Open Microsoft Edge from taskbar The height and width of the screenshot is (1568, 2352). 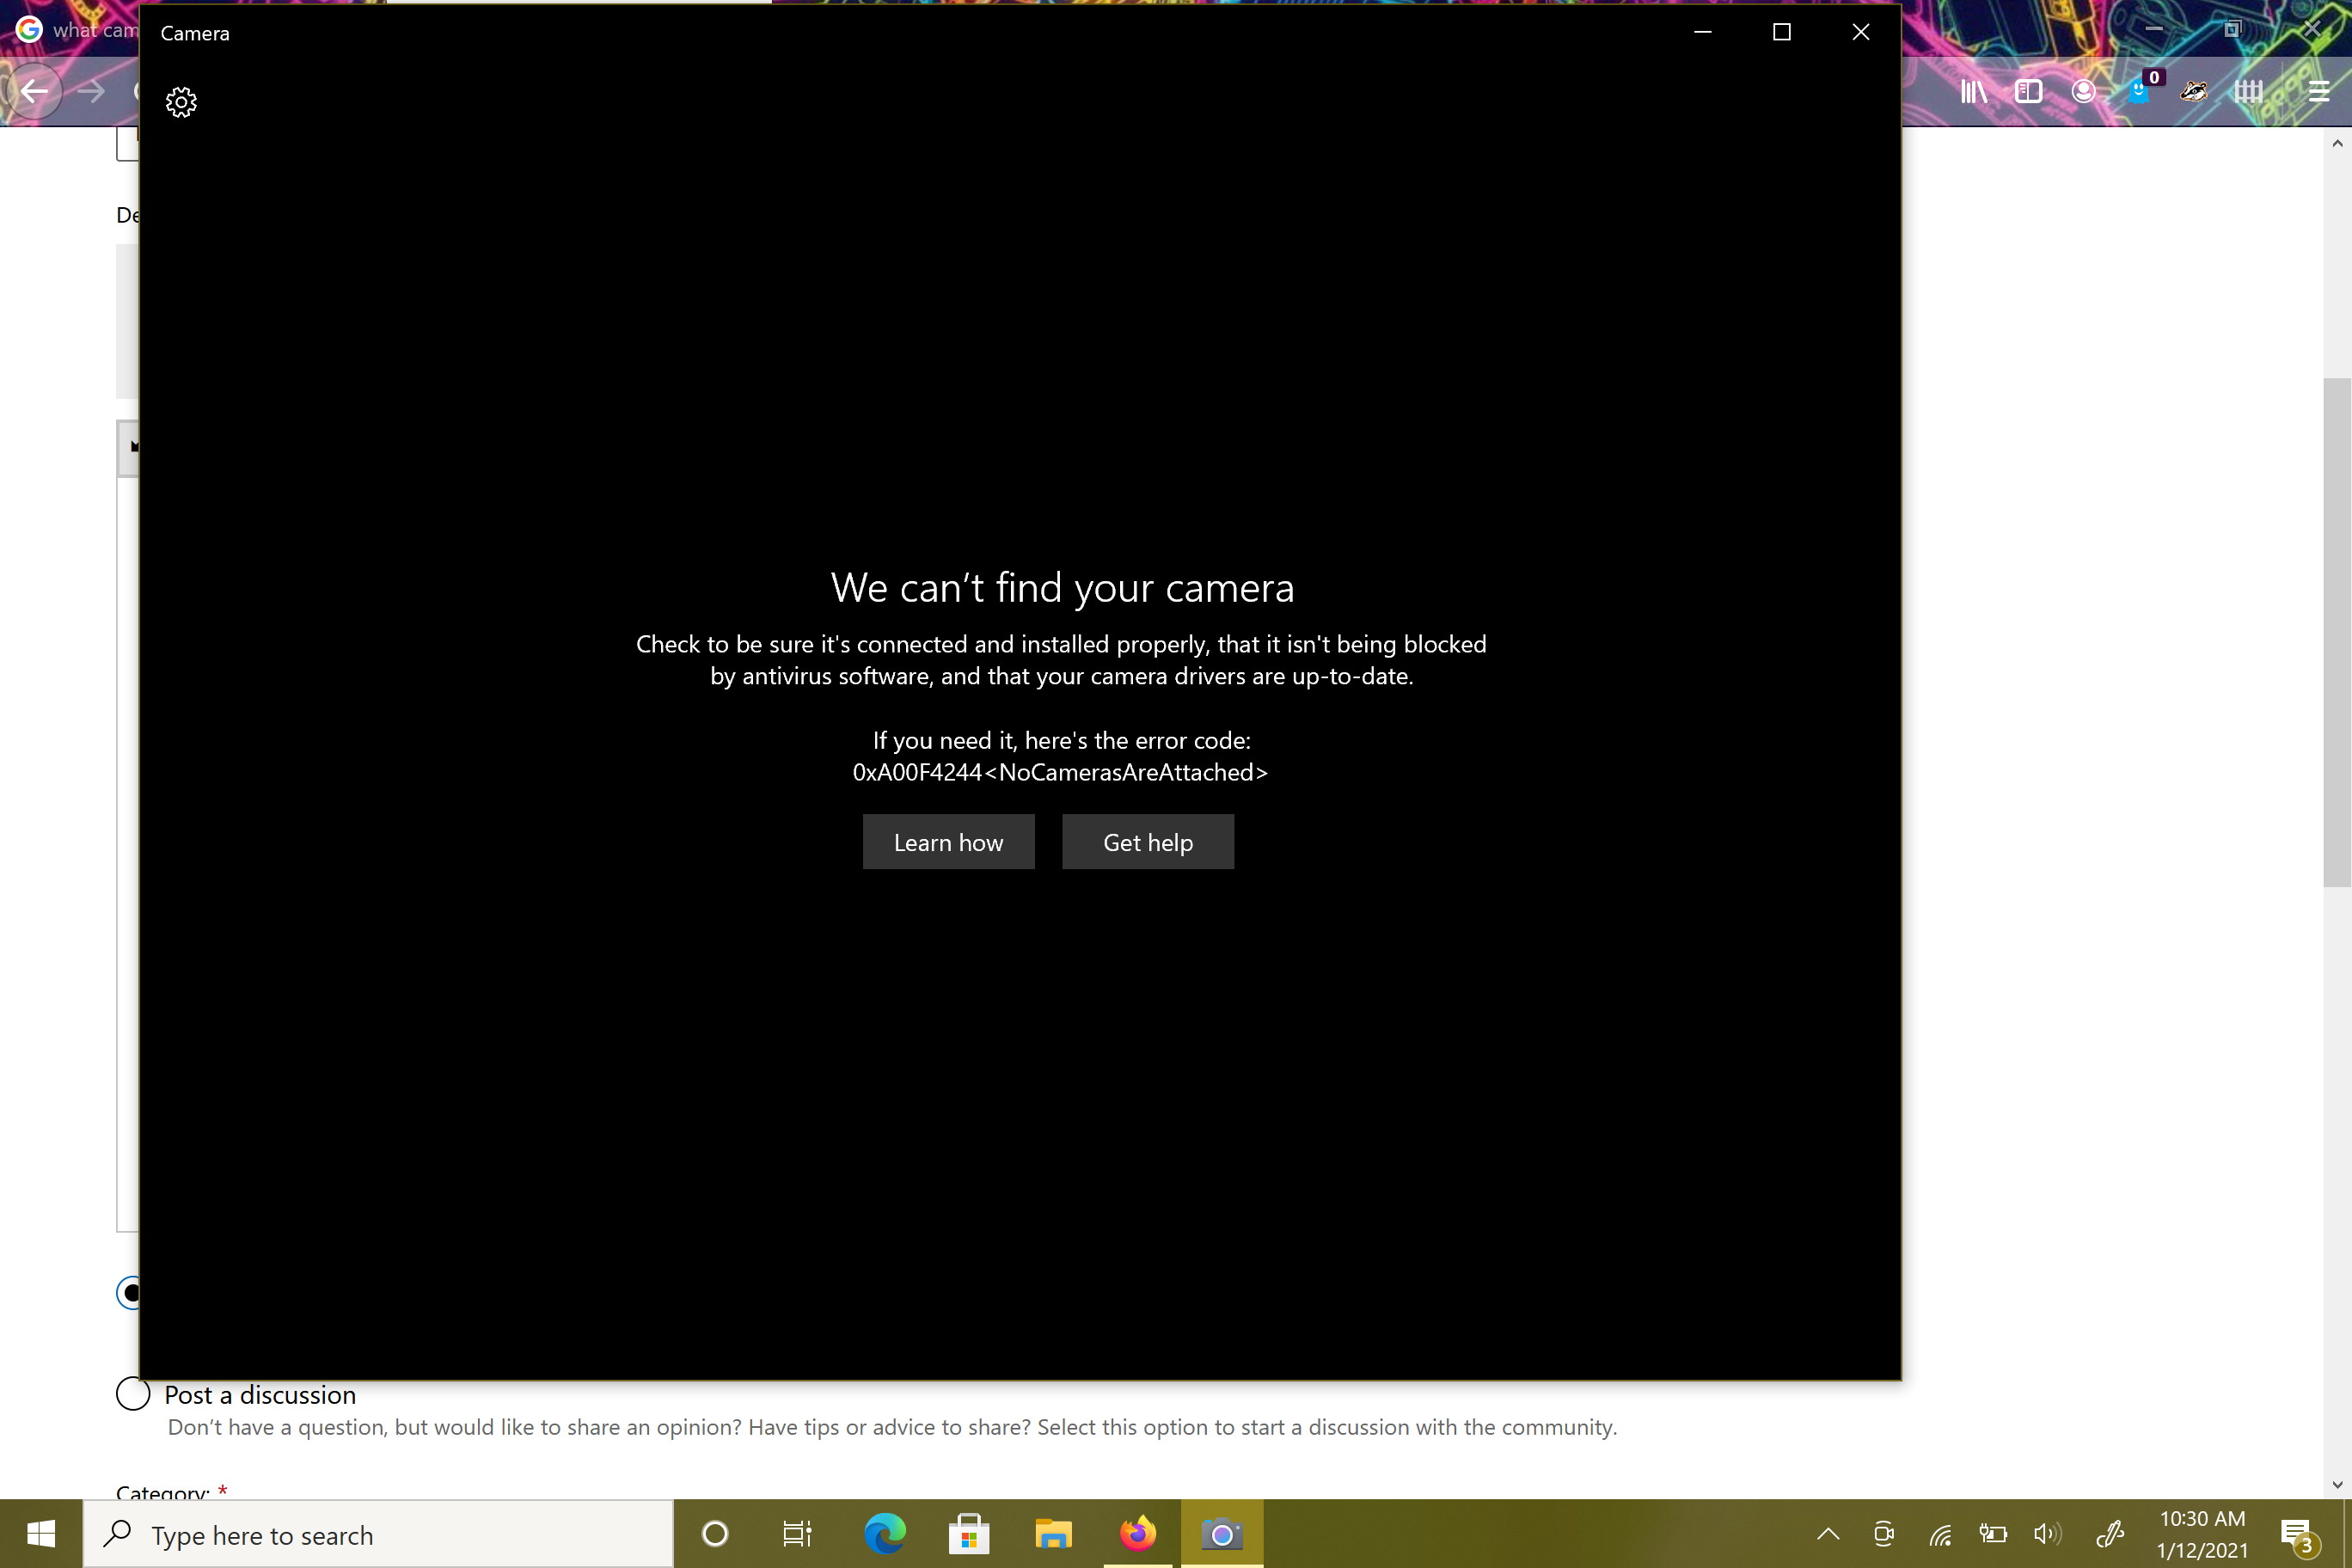tap(884, 1533)
